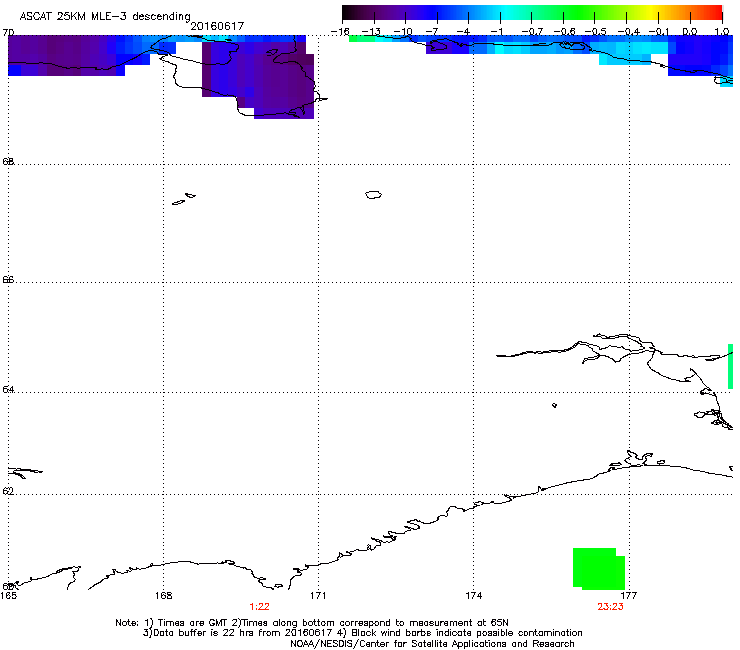This screenshot has height=650, width=740.
Task: Click colorbar tick label -4
Action: [463, 32]
